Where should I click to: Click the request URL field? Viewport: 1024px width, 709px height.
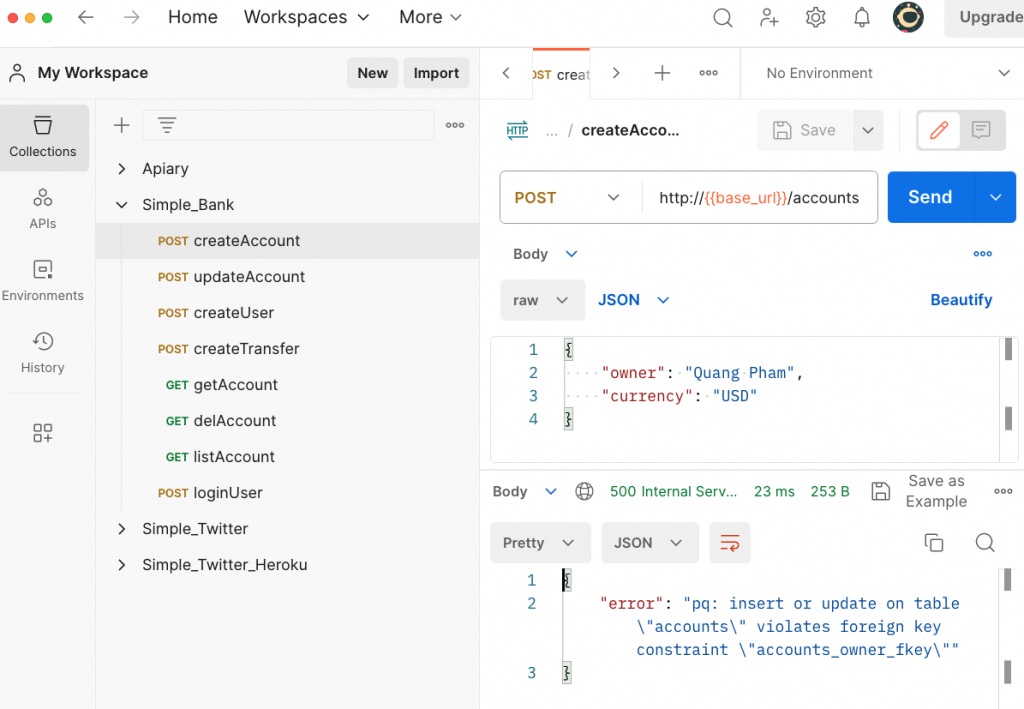(x=759, y=198)
